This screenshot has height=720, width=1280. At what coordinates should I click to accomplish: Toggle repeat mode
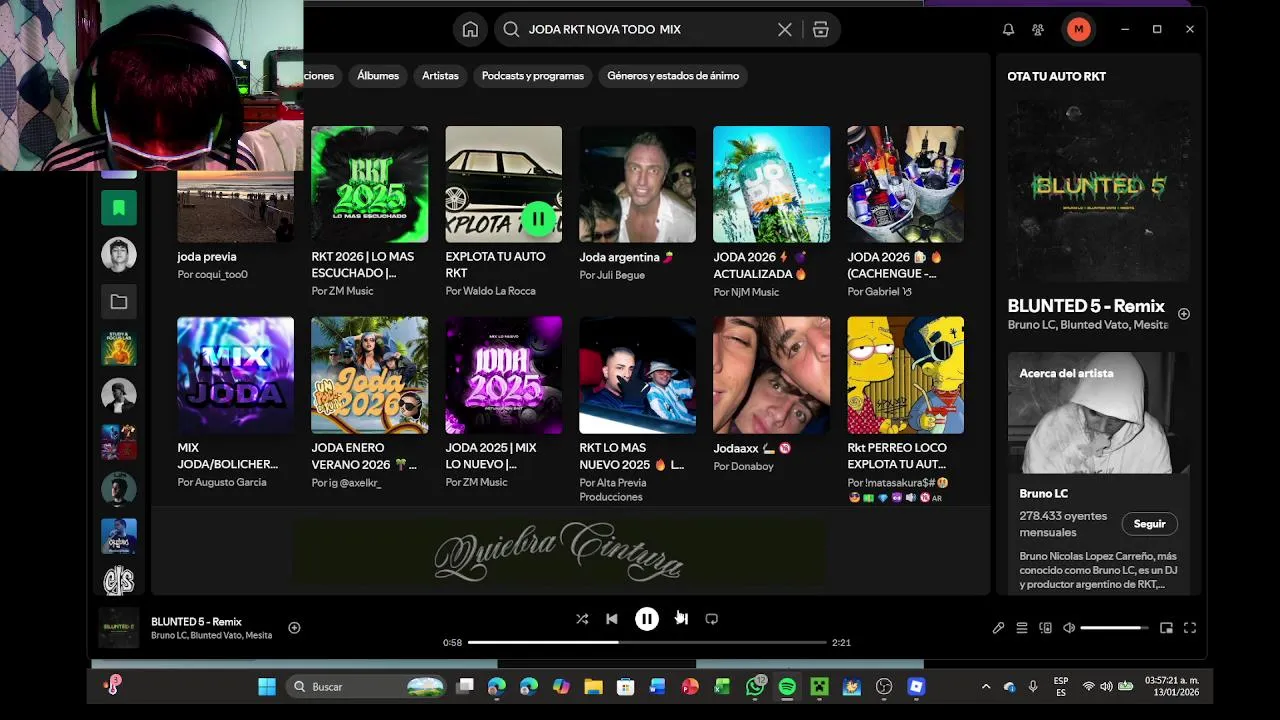tap(712, 619)
